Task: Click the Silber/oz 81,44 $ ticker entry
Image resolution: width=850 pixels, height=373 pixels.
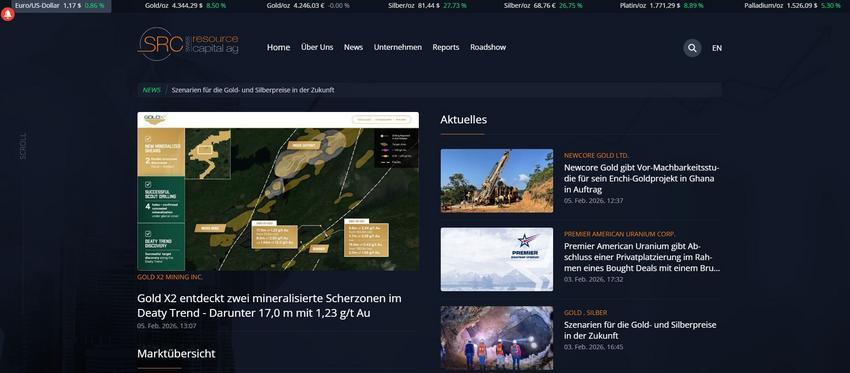Action: [428, 6]
